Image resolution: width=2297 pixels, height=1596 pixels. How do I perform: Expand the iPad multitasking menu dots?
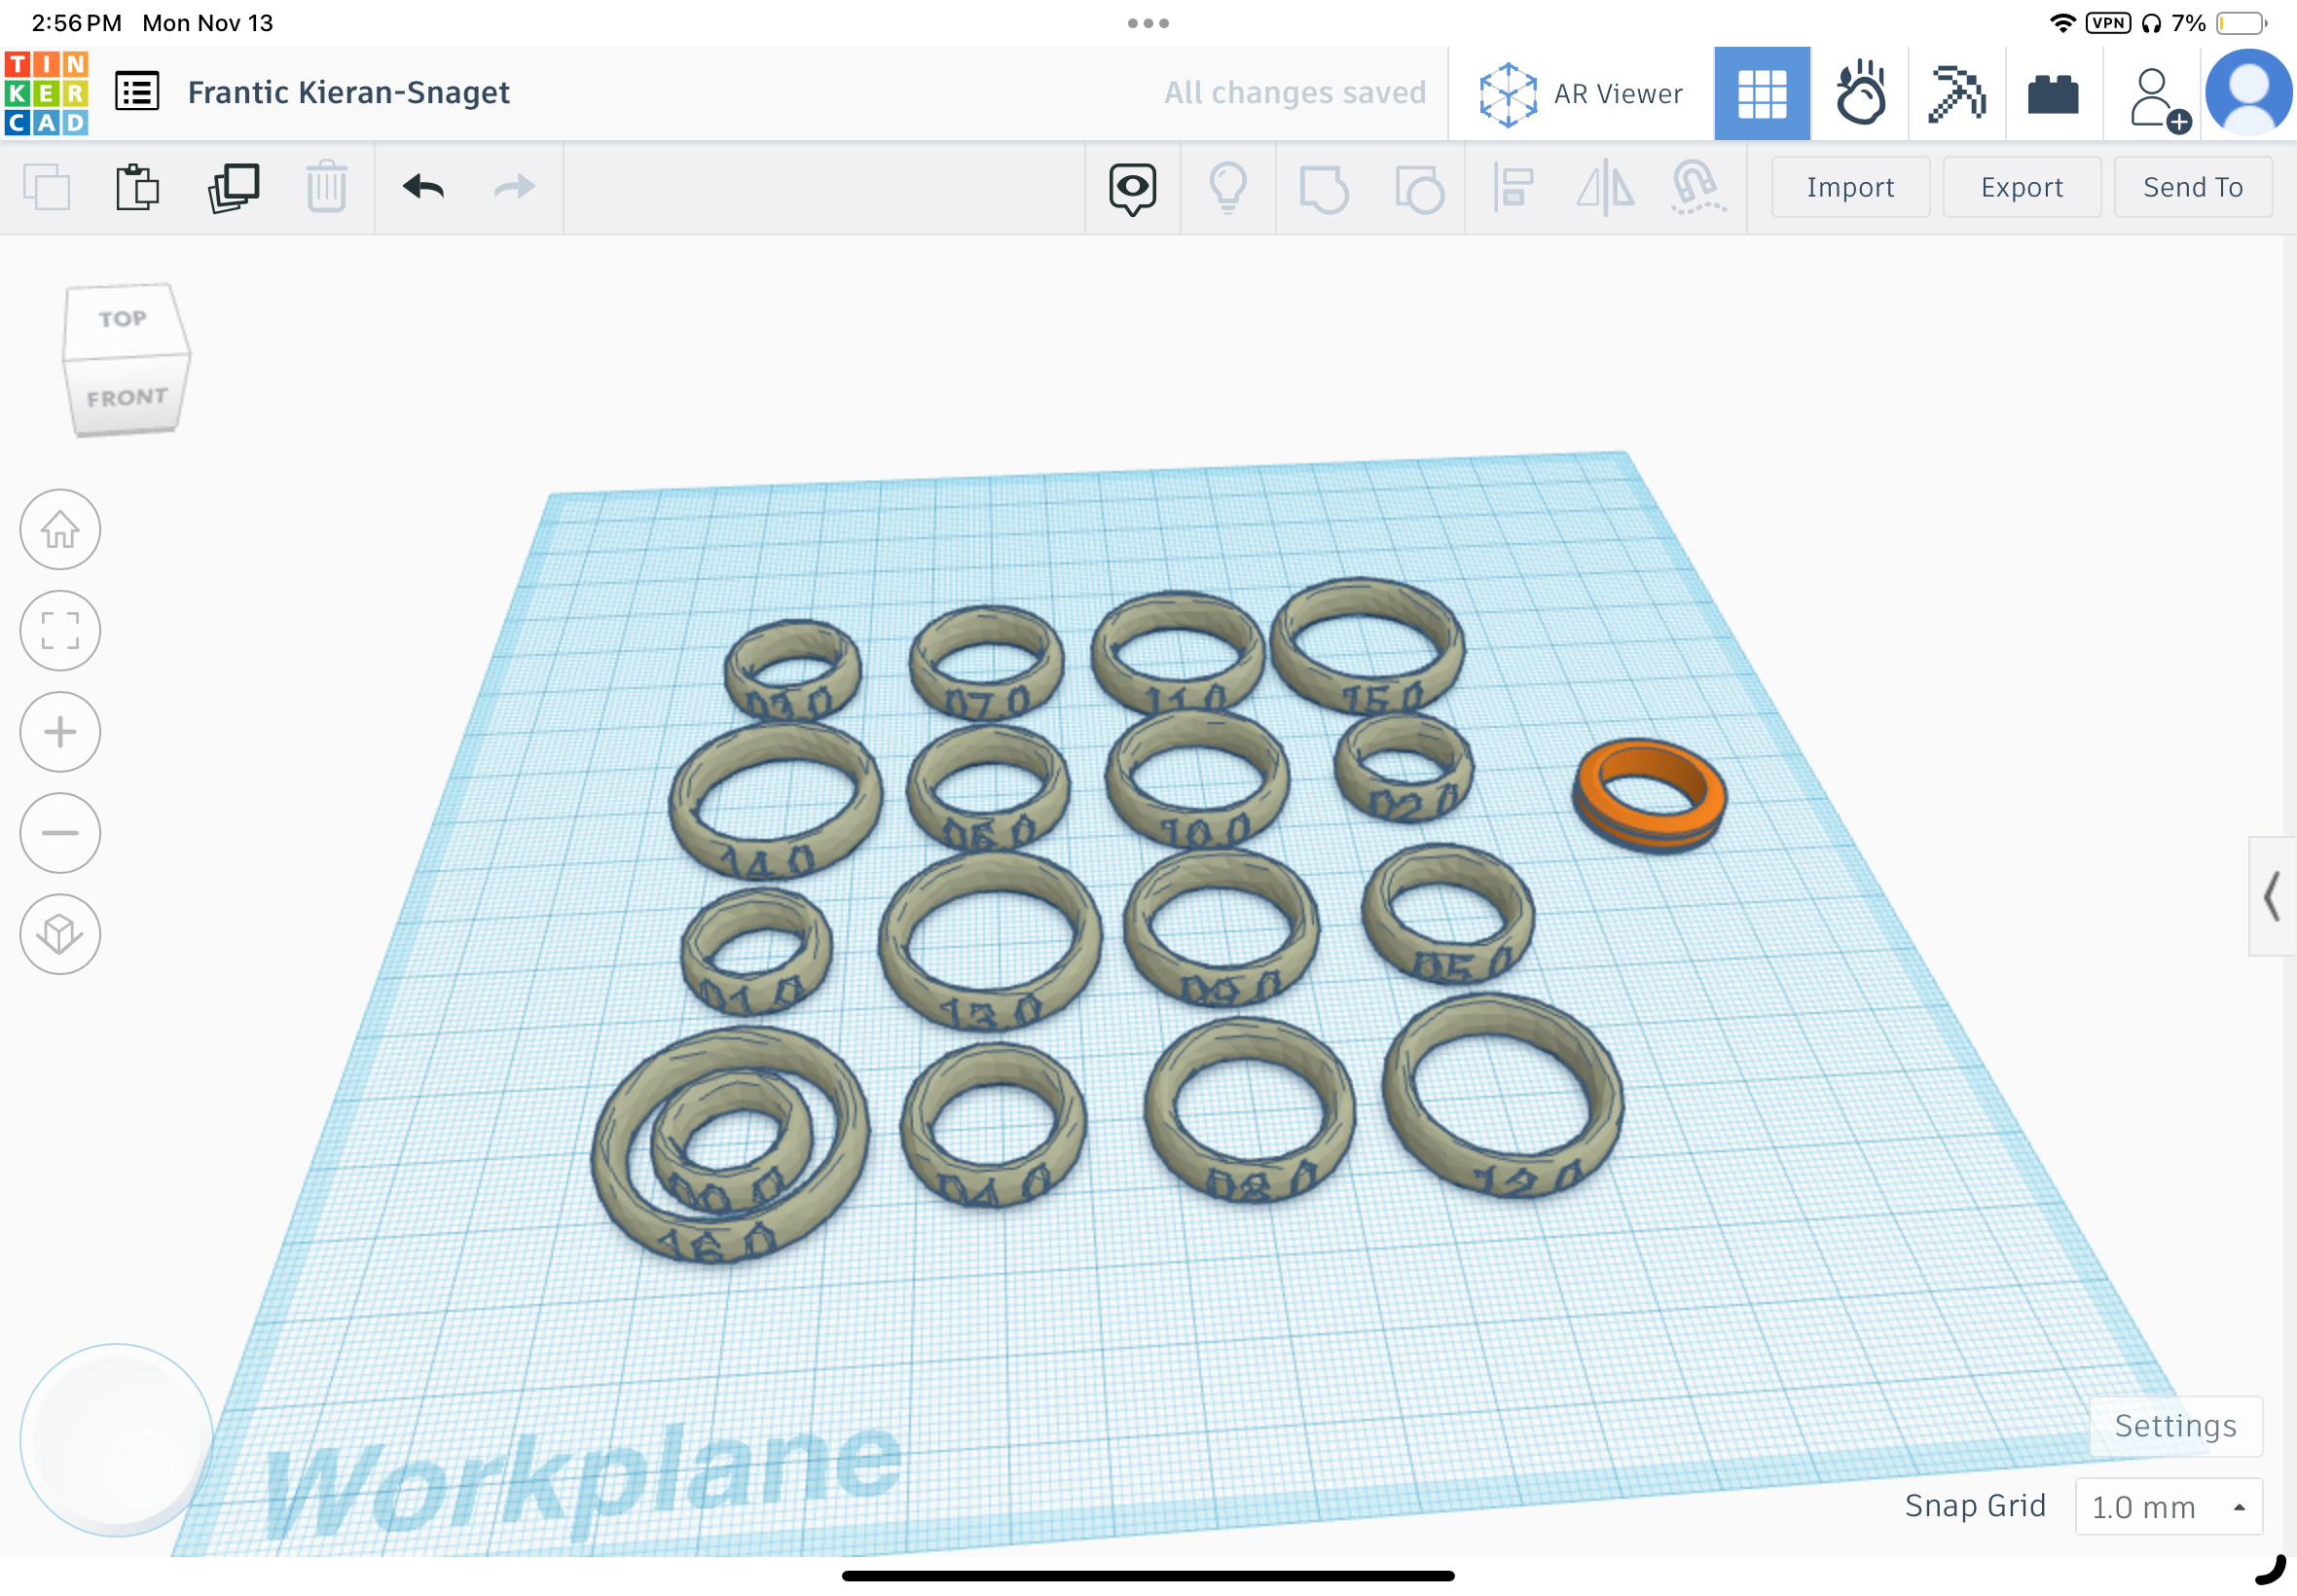click(x=1146, y=22)
